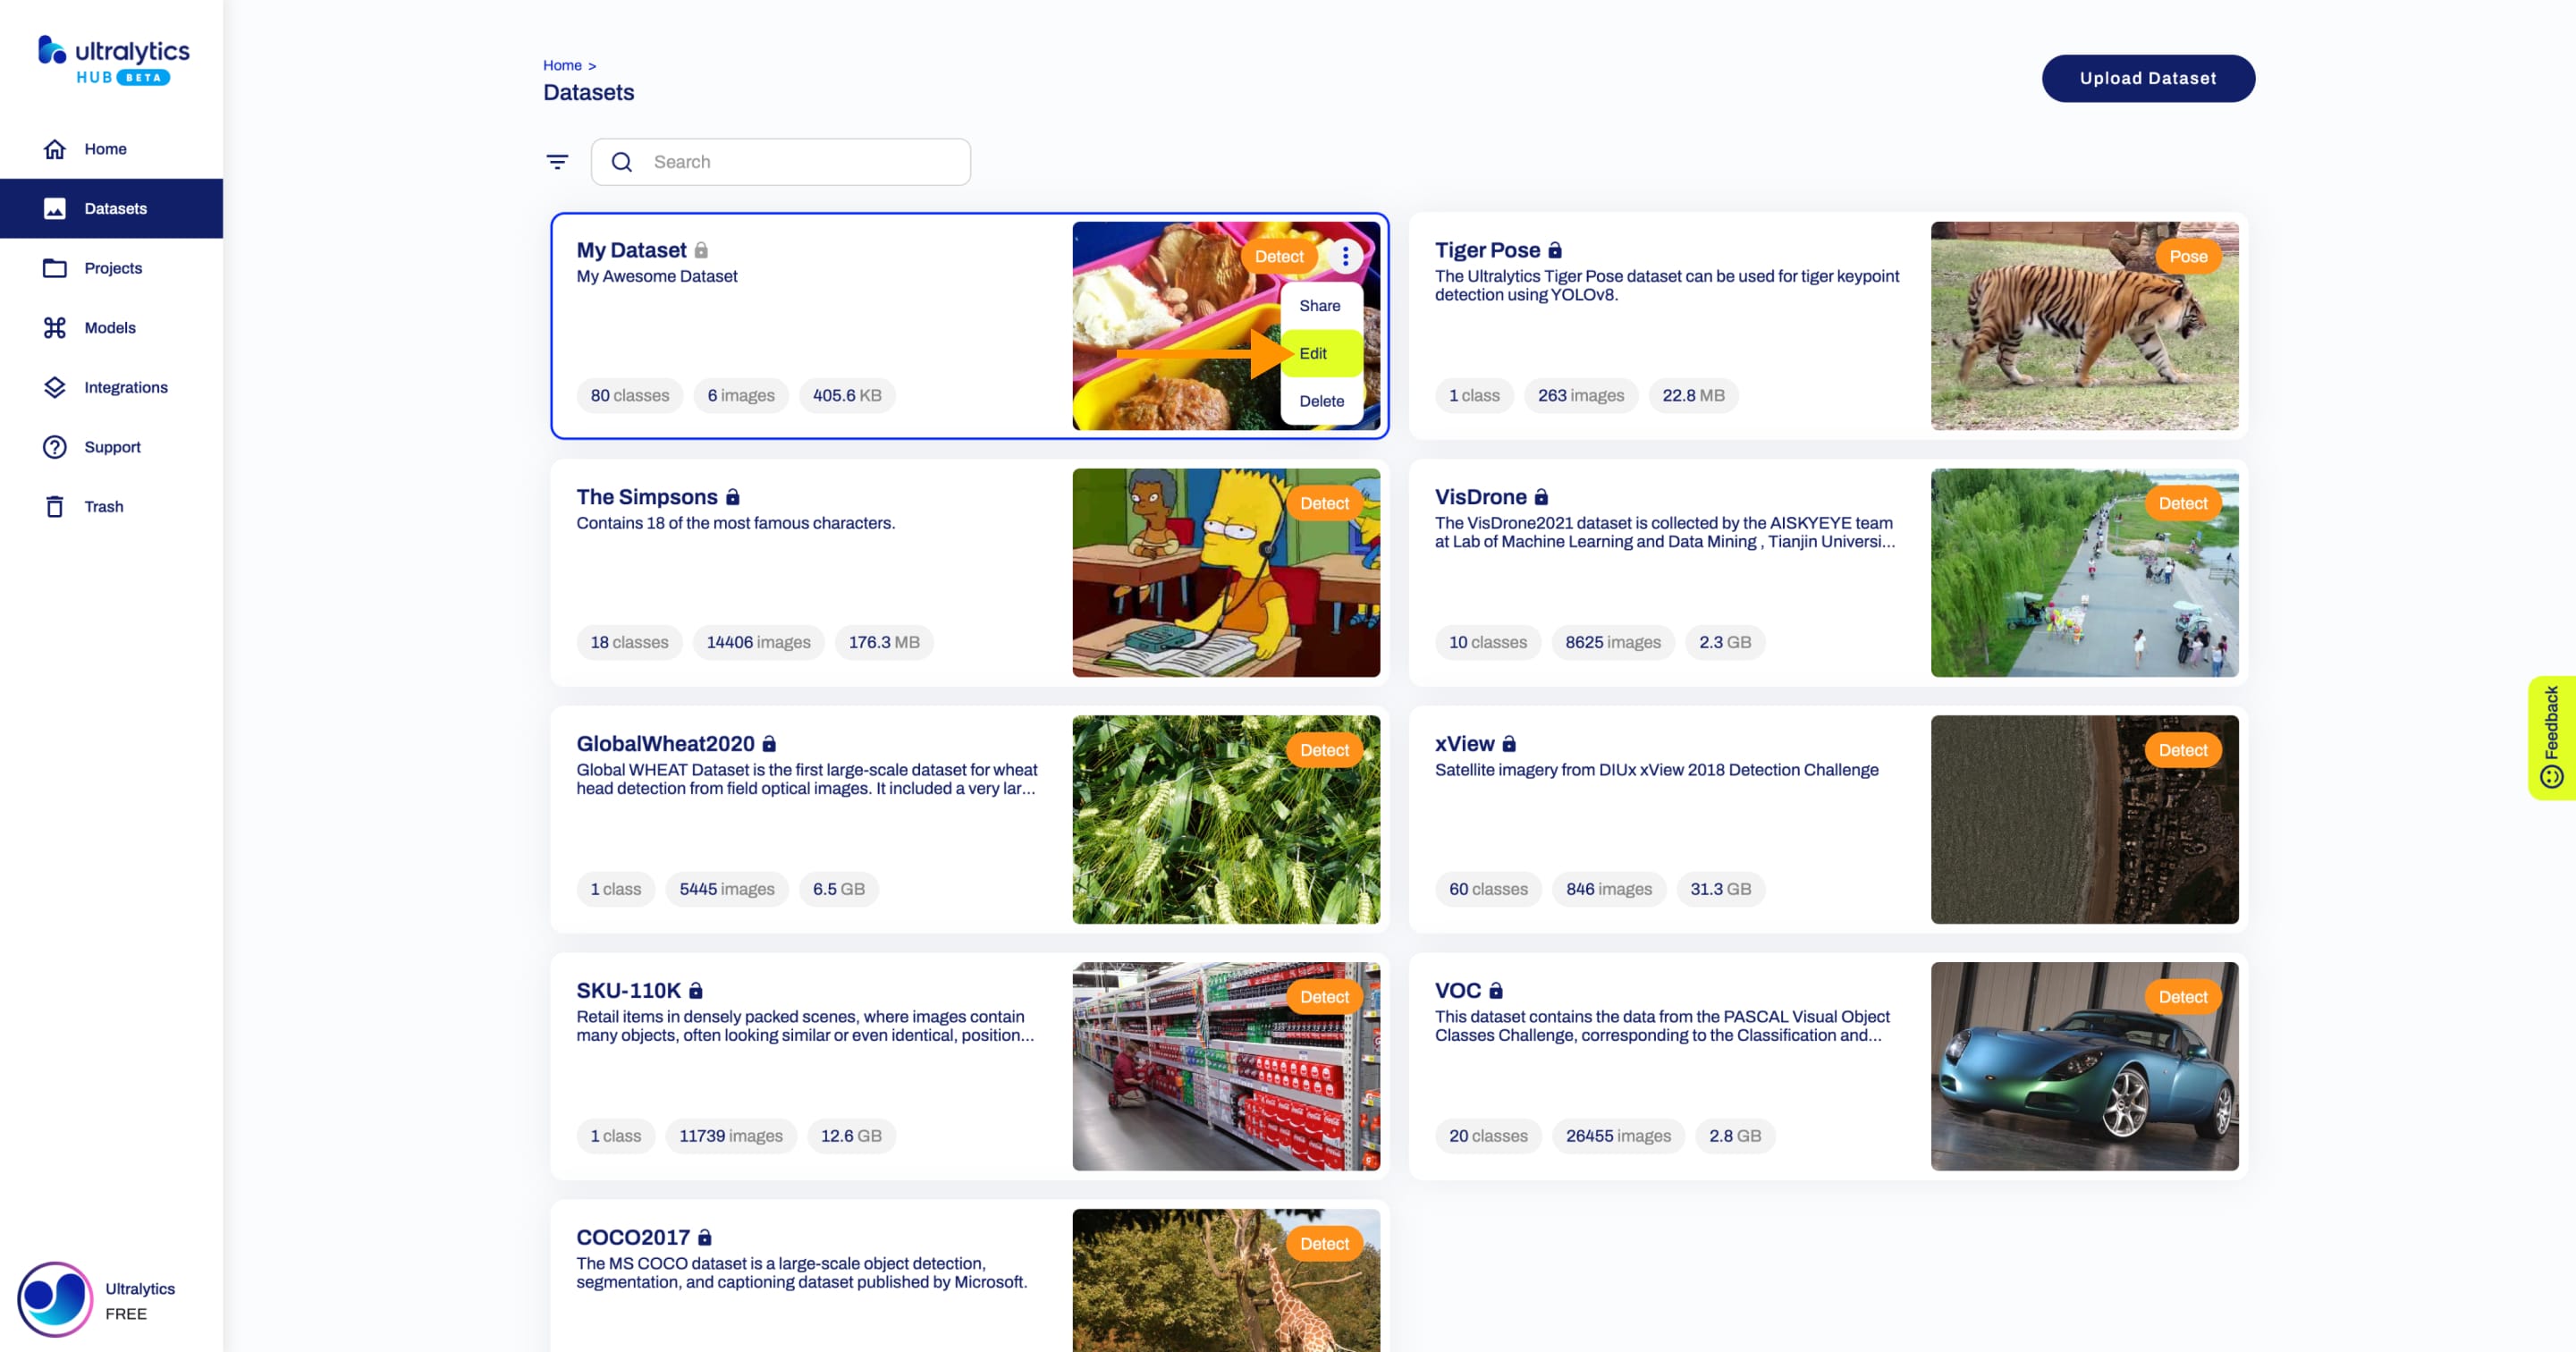Click the filter icon near search bar
This screenshot has width=2576, height=1352.
click(557, 160)
